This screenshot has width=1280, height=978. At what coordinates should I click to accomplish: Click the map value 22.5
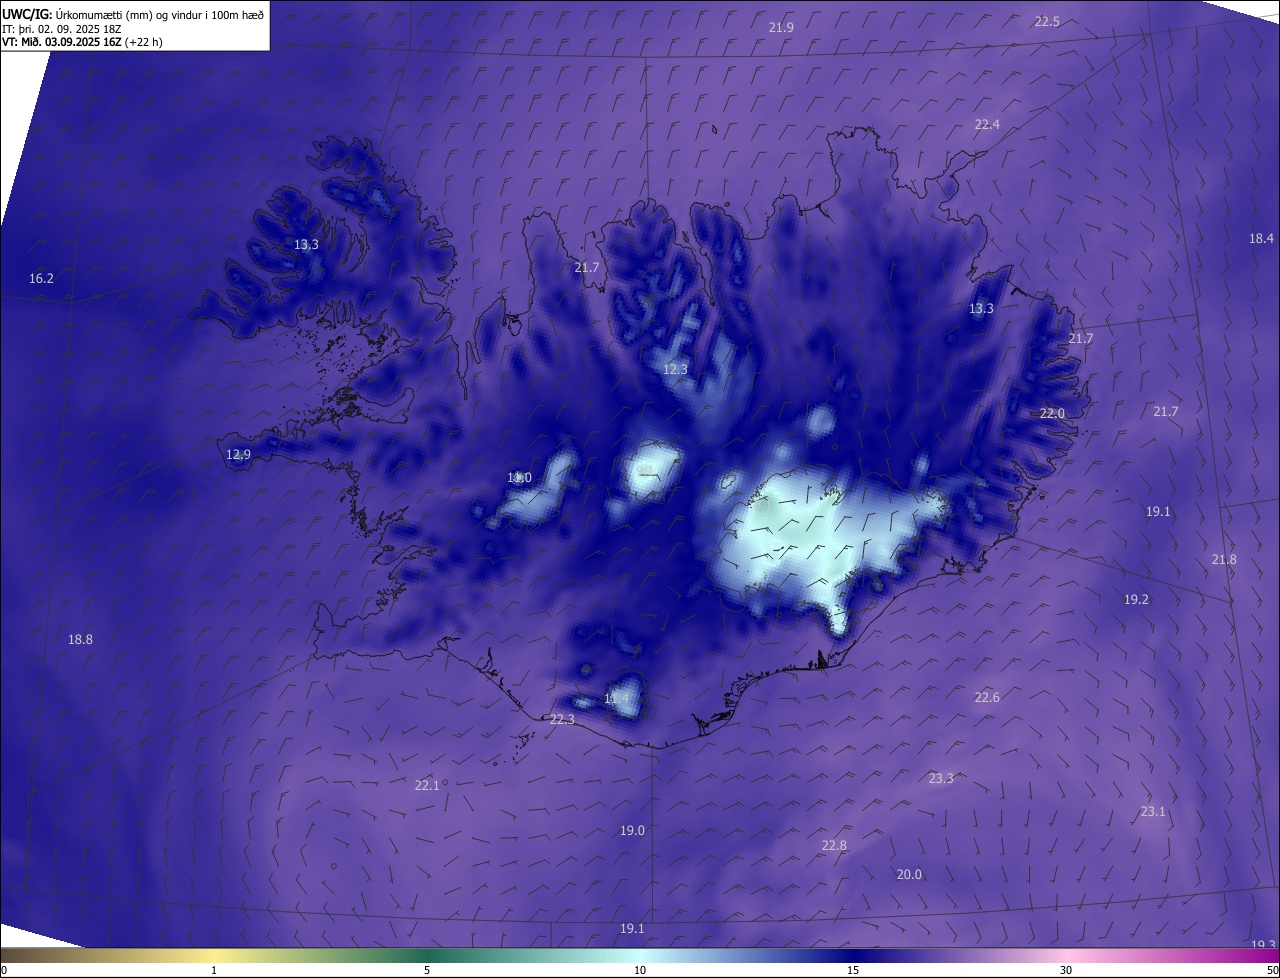pyautogui.click(x=1047, y=21)
